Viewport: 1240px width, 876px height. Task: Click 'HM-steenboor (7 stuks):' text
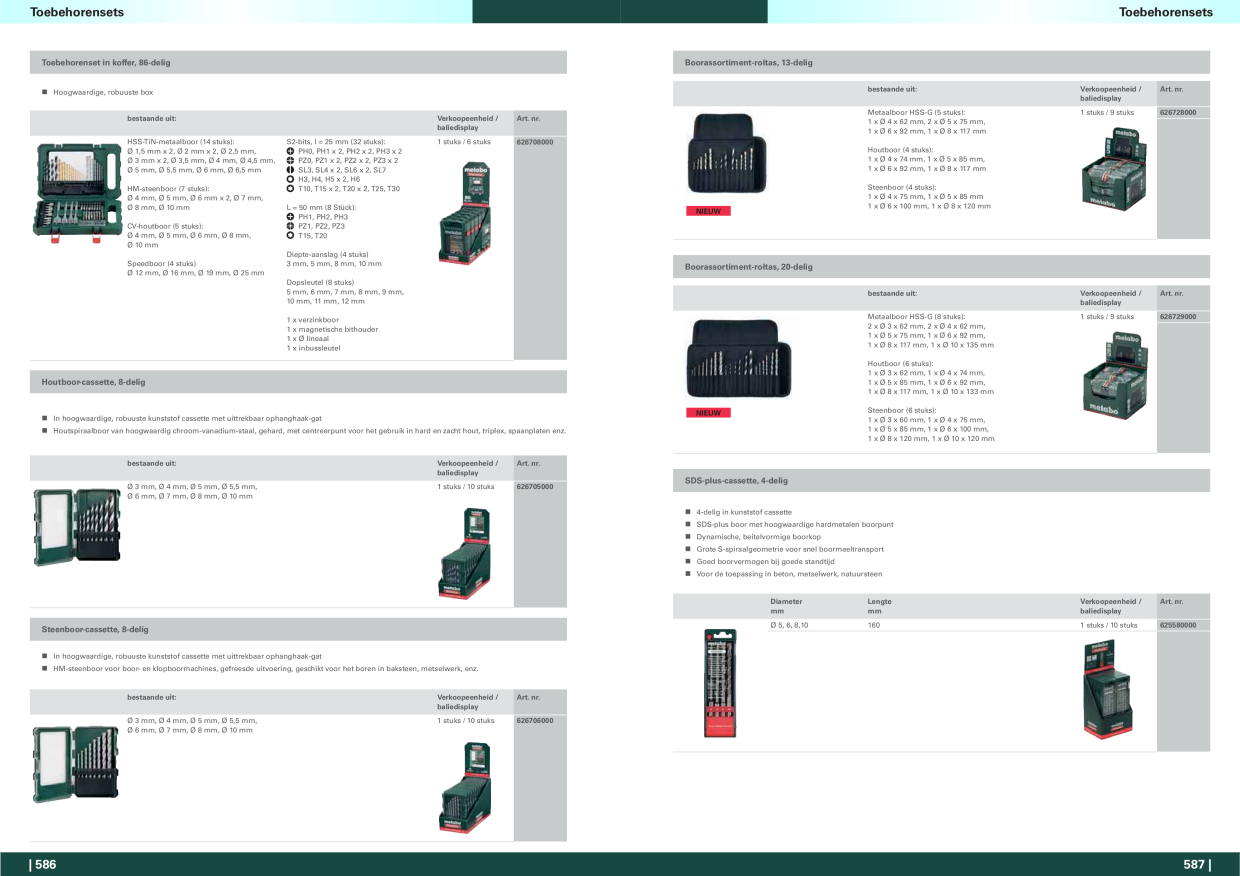click(168, 188)
